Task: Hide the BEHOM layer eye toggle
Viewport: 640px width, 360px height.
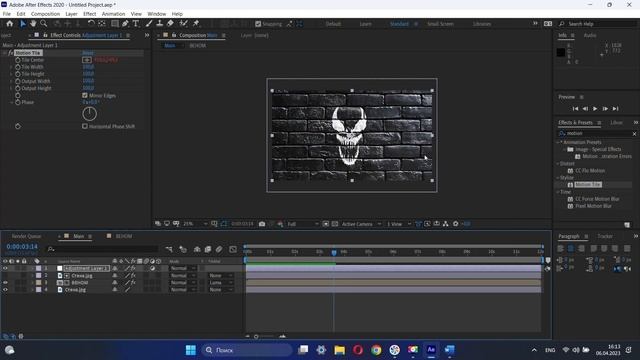Action: [5, 282]
